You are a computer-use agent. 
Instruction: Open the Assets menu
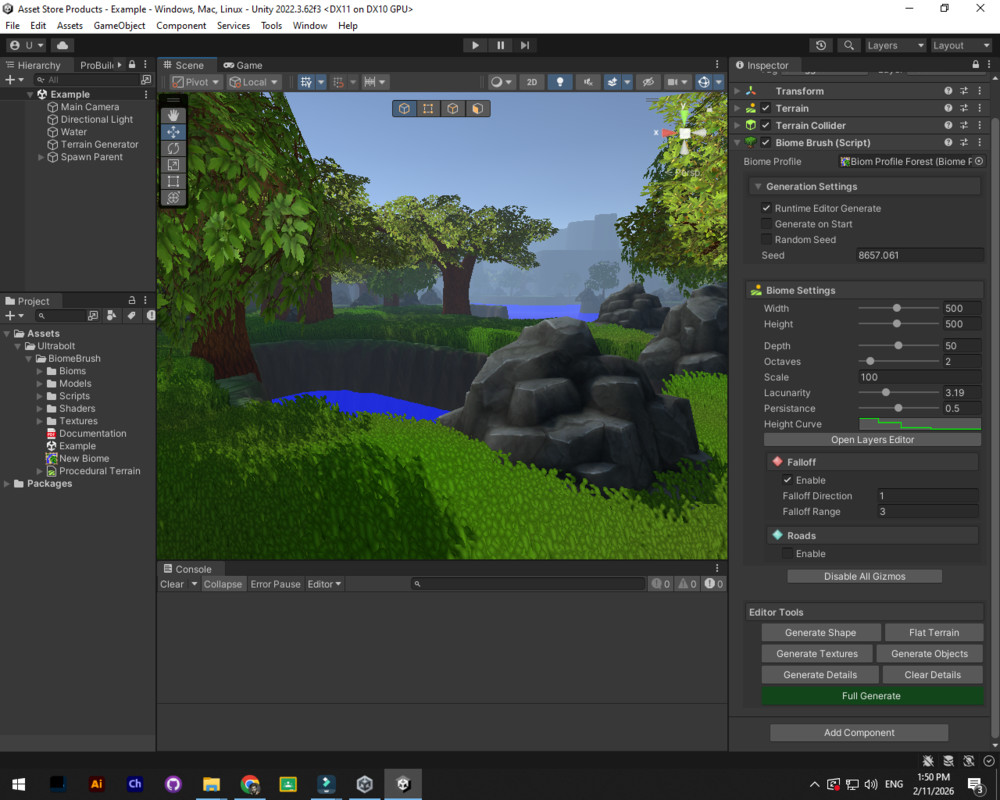pos(70,26)
